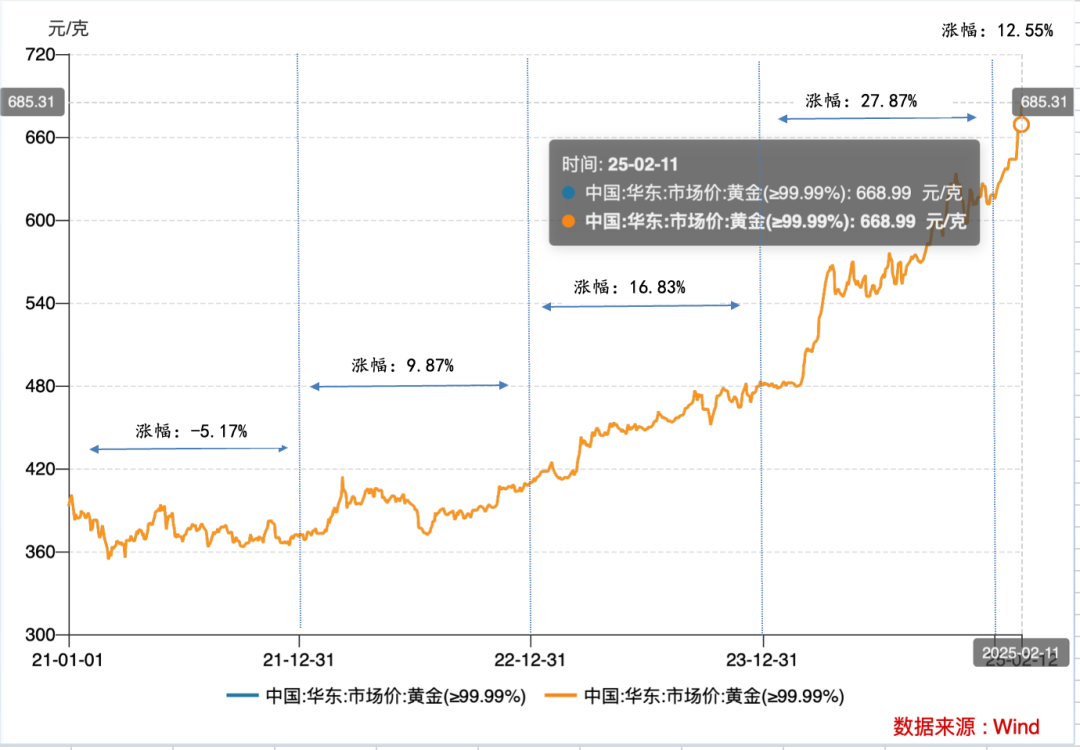This screenshot has height=750, width=1080.
Task: Select the 23-12-31 x-axis date label
Action: [762, 660]
